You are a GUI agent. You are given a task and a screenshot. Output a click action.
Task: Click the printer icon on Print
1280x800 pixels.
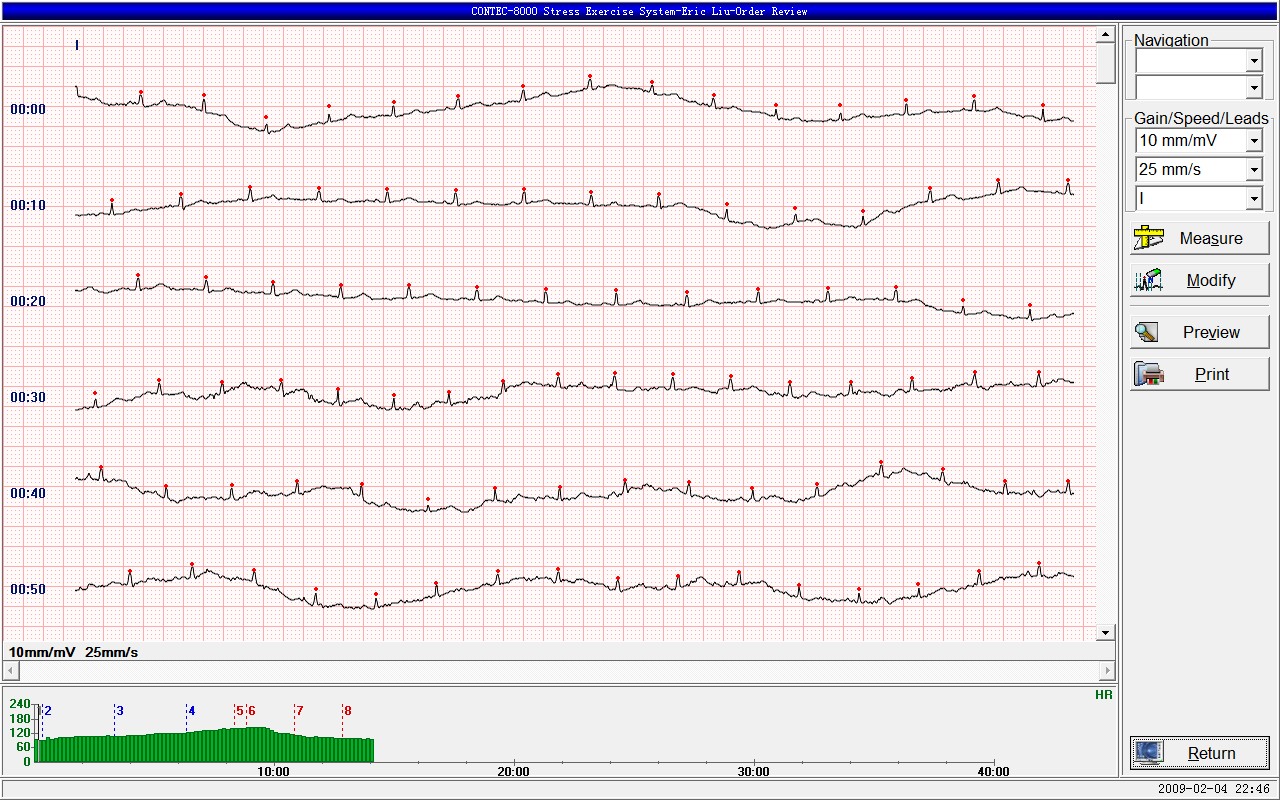pos(1148,374)
